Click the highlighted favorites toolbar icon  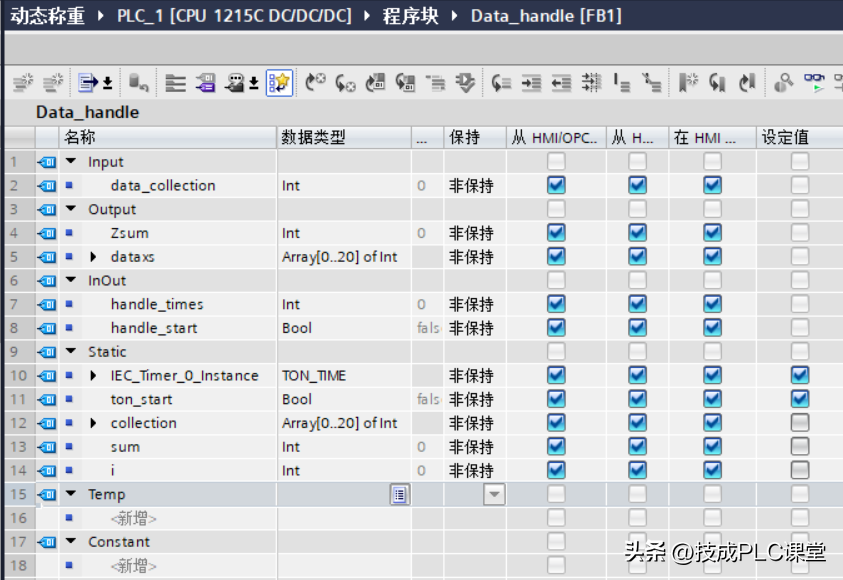(279, 83)
